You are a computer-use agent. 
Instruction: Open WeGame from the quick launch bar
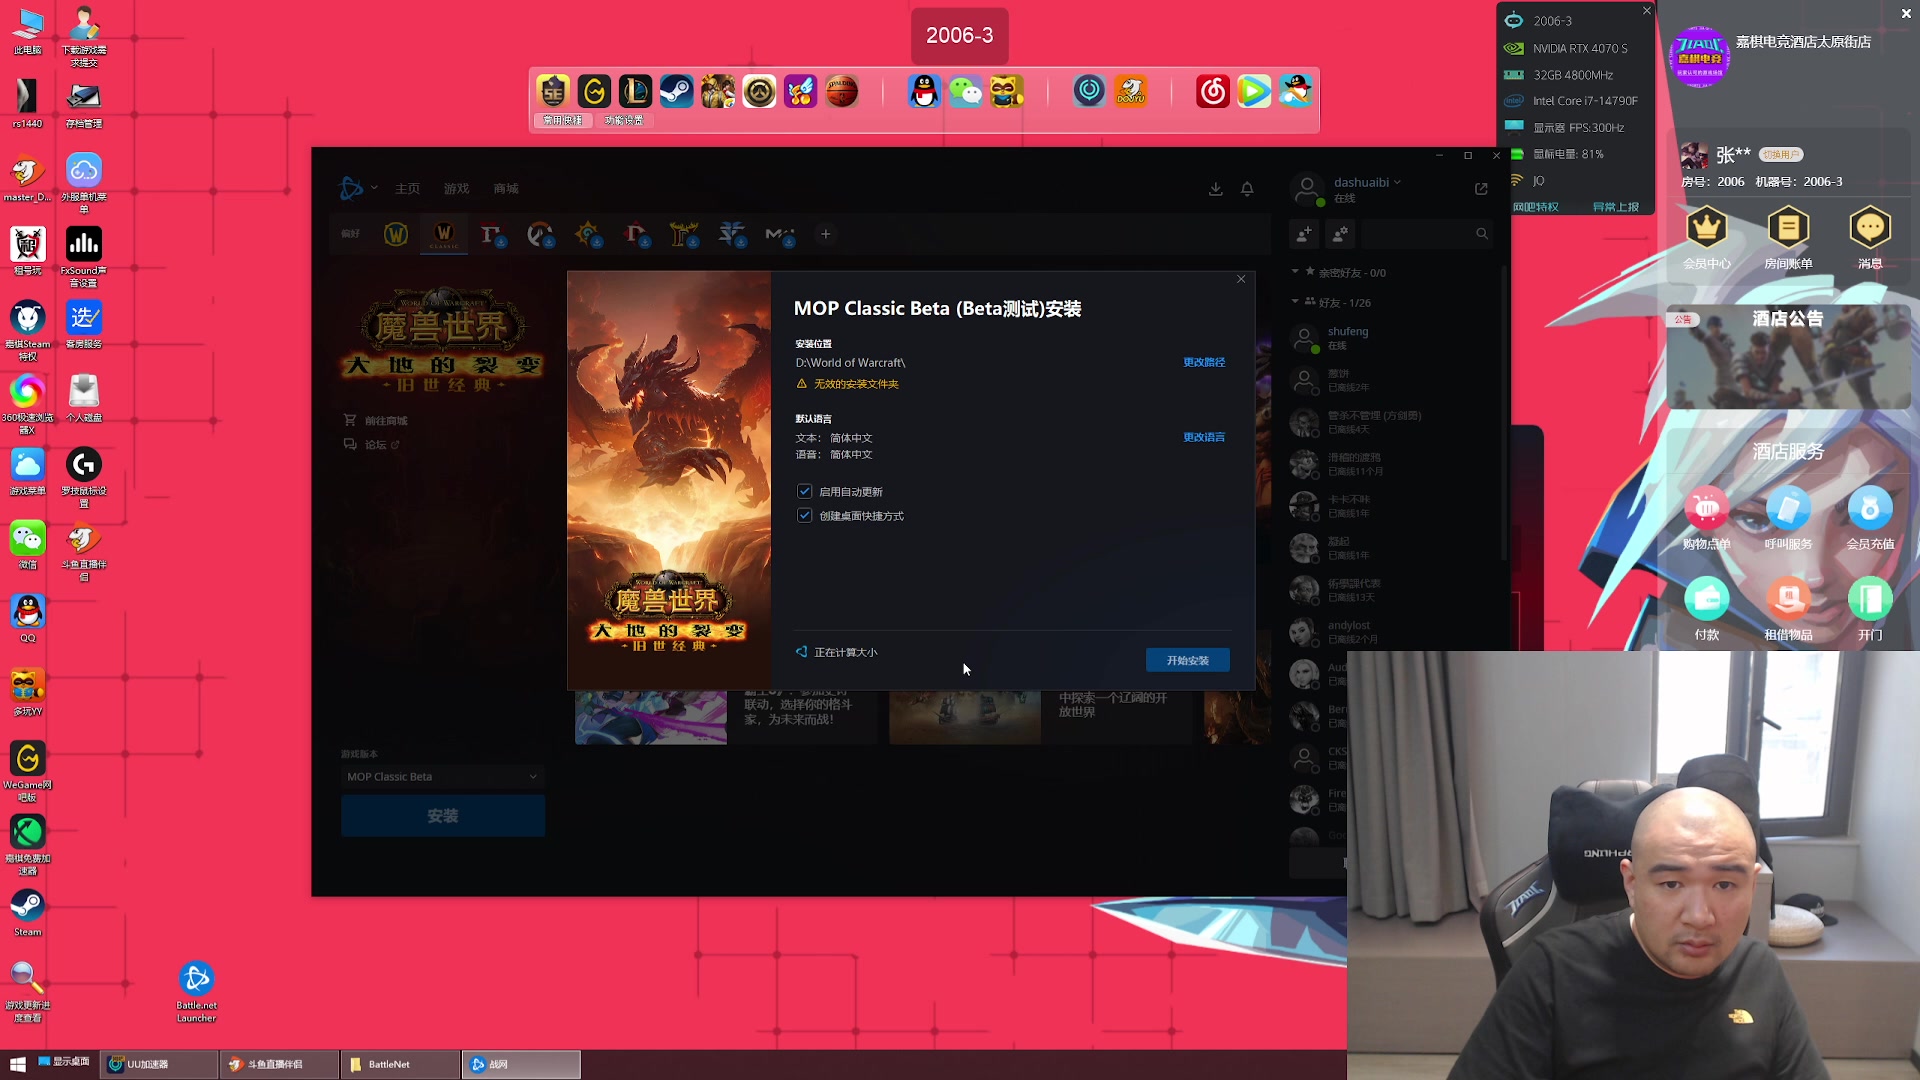(594, 92)
